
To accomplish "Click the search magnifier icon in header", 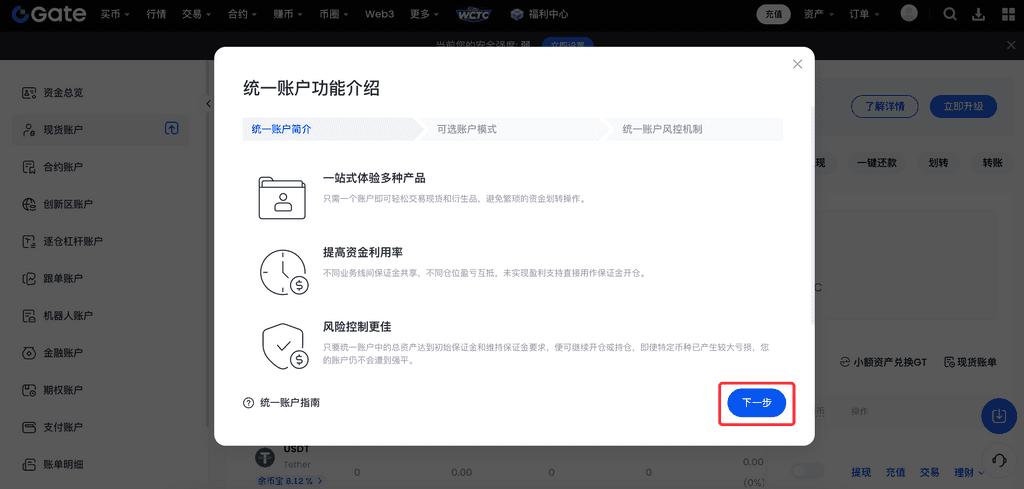I will [x=950, y=14].
